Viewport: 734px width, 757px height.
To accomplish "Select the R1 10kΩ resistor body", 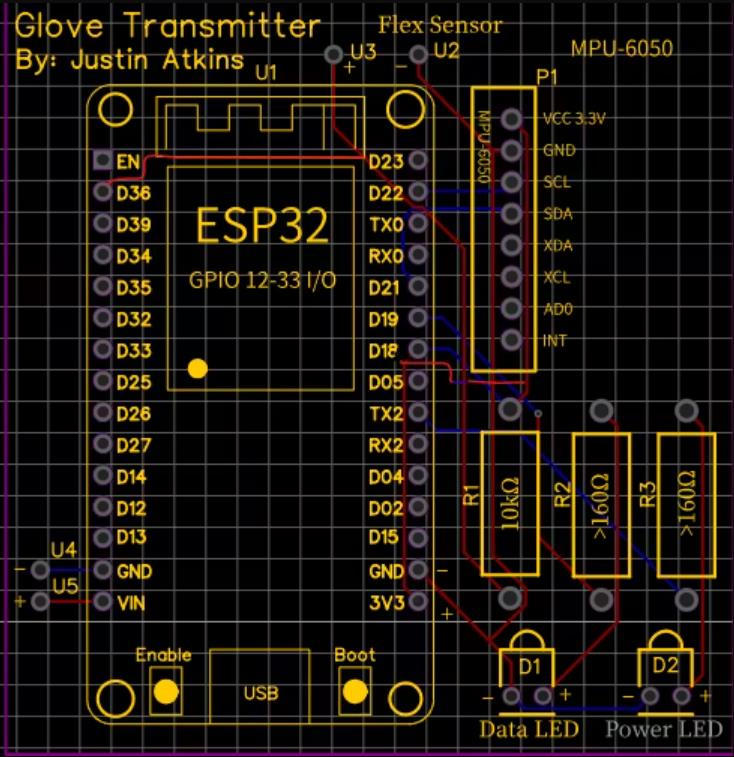I will pos(510,505).
